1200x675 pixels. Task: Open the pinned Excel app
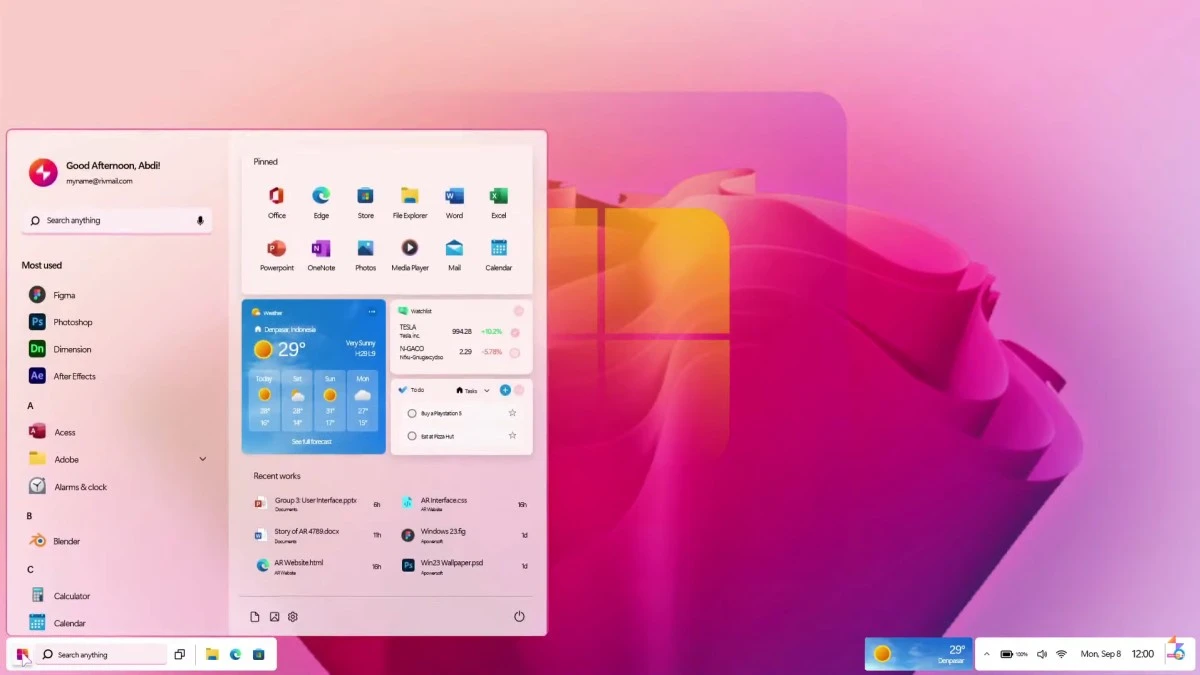(498, 196)
